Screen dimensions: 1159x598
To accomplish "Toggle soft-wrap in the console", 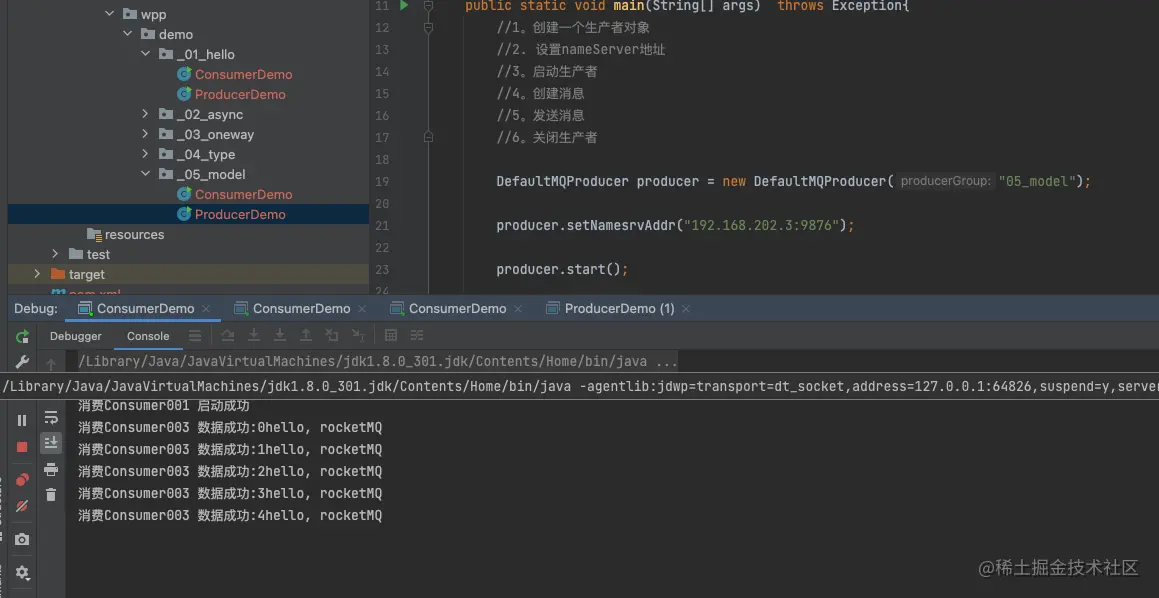I will 51,418.
